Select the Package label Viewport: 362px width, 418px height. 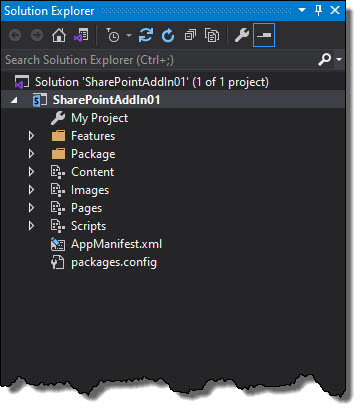point(93,154)
